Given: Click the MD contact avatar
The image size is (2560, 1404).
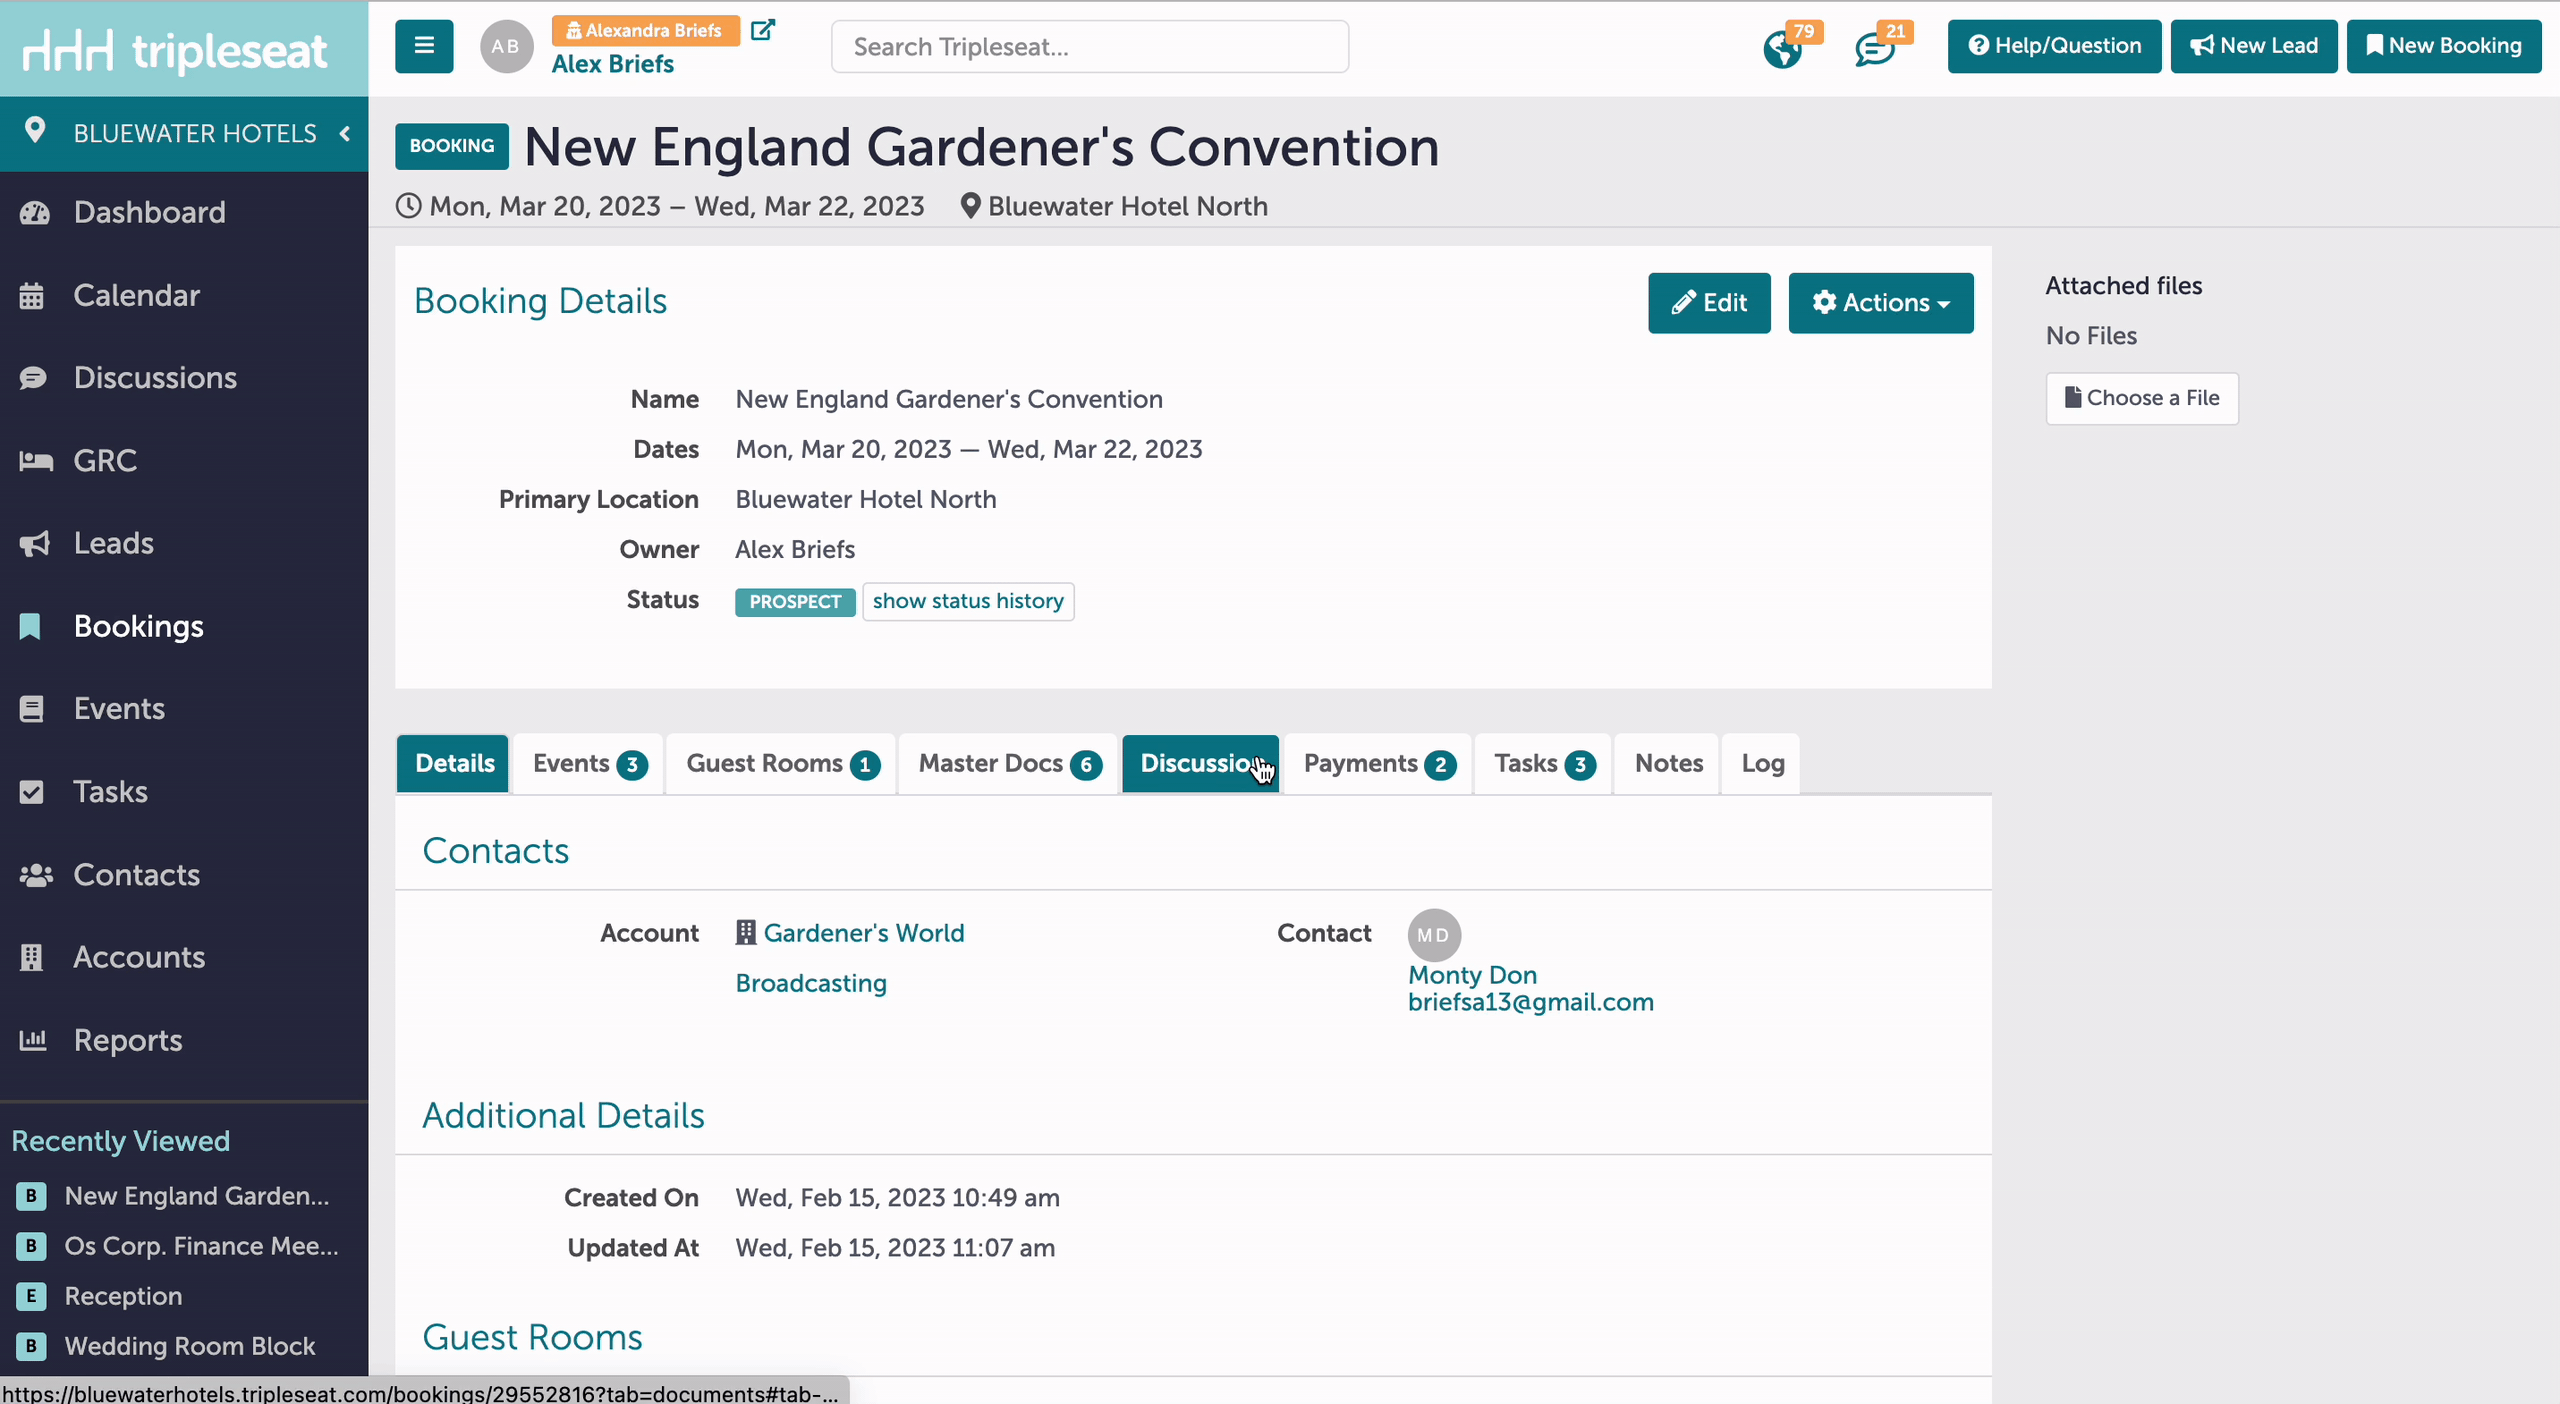Looking at the screenshot, I should (x=1434, y=935).
